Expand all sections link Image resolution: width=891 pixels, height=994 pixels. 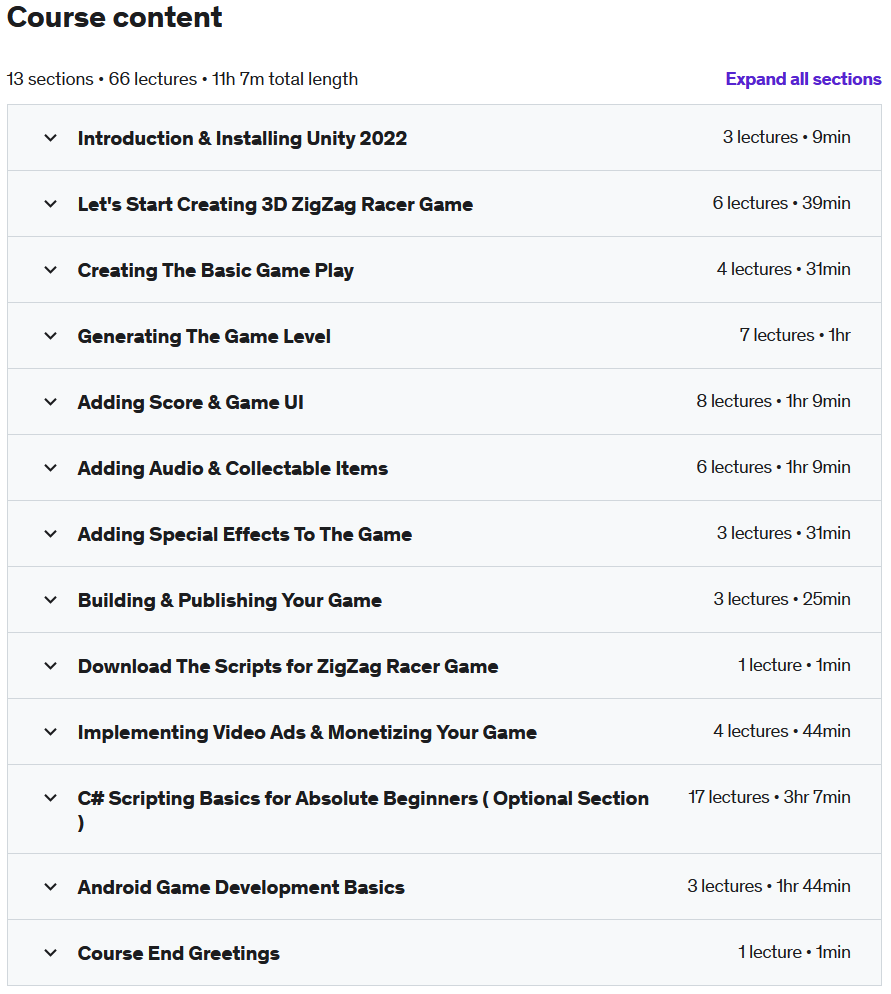[803, 79]
